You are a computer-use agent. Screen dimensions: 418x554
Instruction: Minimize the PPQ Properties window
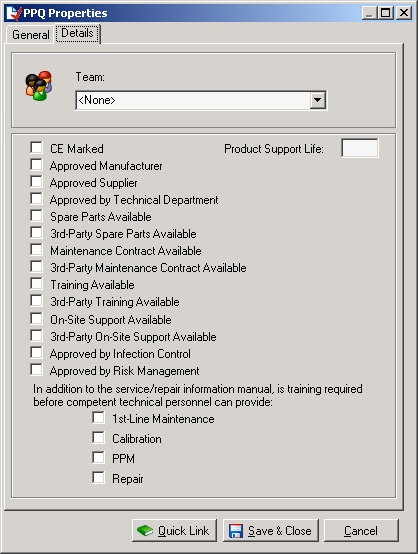click(369, 13)
